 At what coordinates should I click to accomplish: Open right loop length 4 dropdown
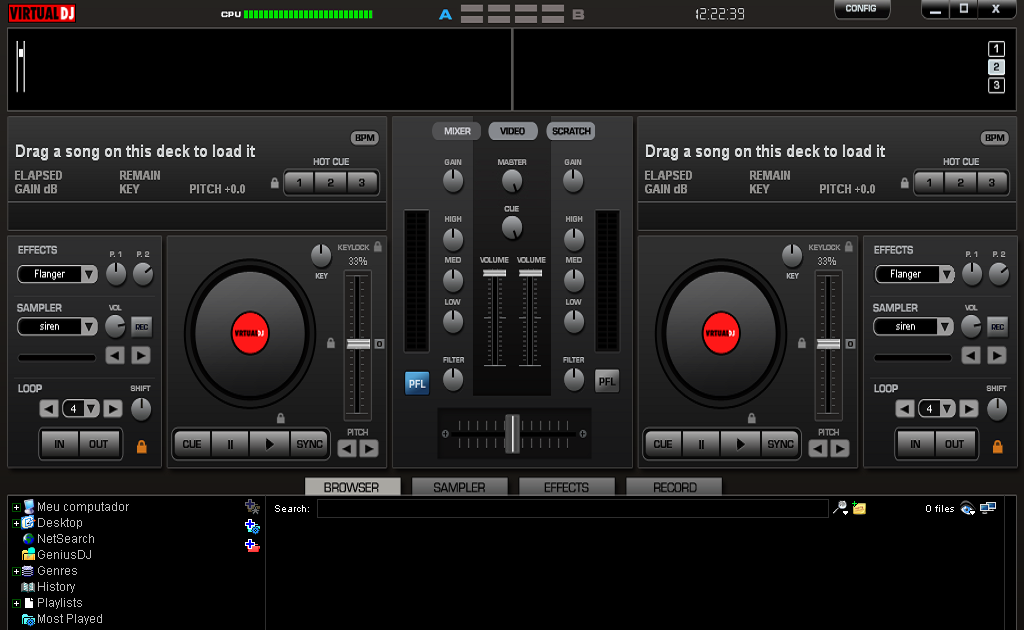pos(947,409)
